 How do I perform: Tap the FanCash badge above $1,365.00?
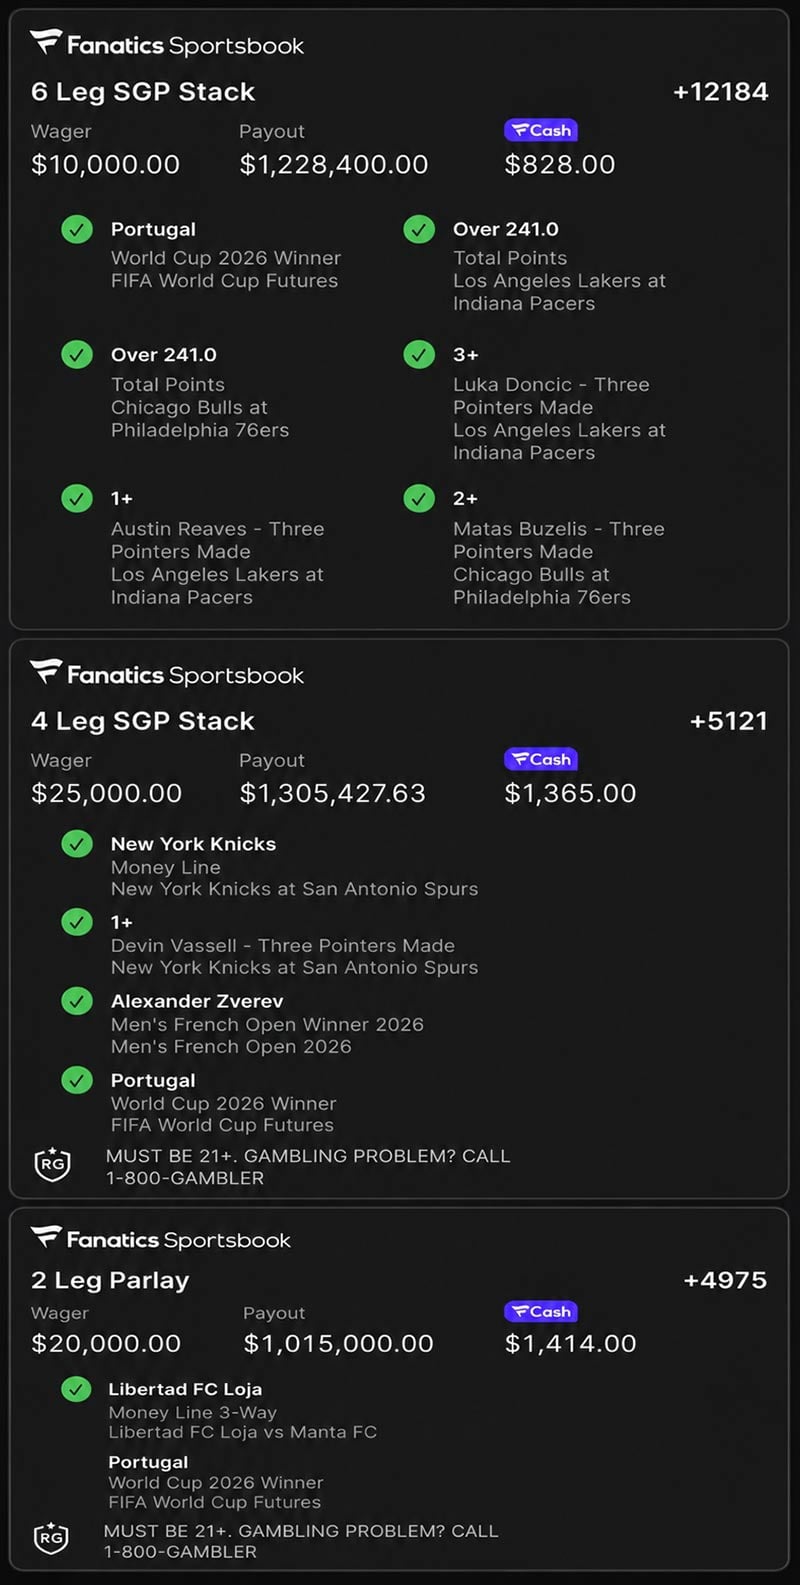pyautogui.click(x=541, y=759)
